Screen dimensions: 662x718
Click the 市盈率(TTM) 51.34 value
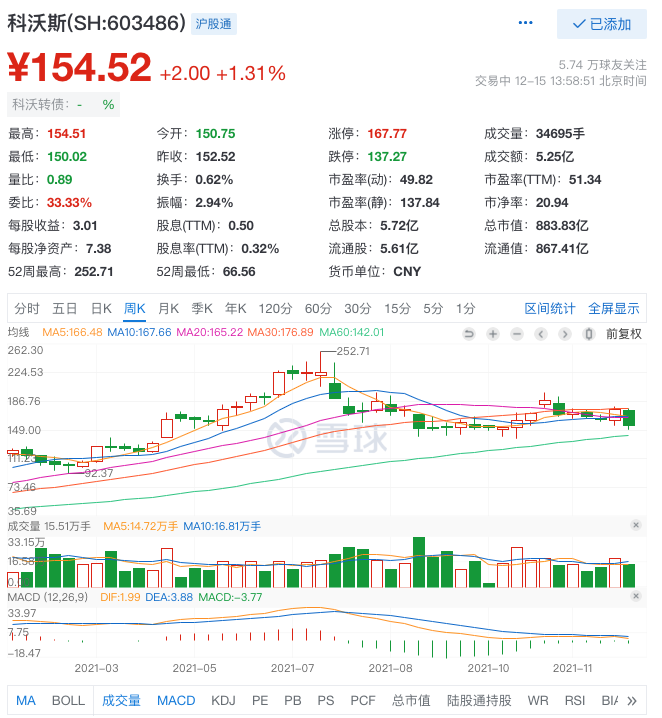(585, 180)
